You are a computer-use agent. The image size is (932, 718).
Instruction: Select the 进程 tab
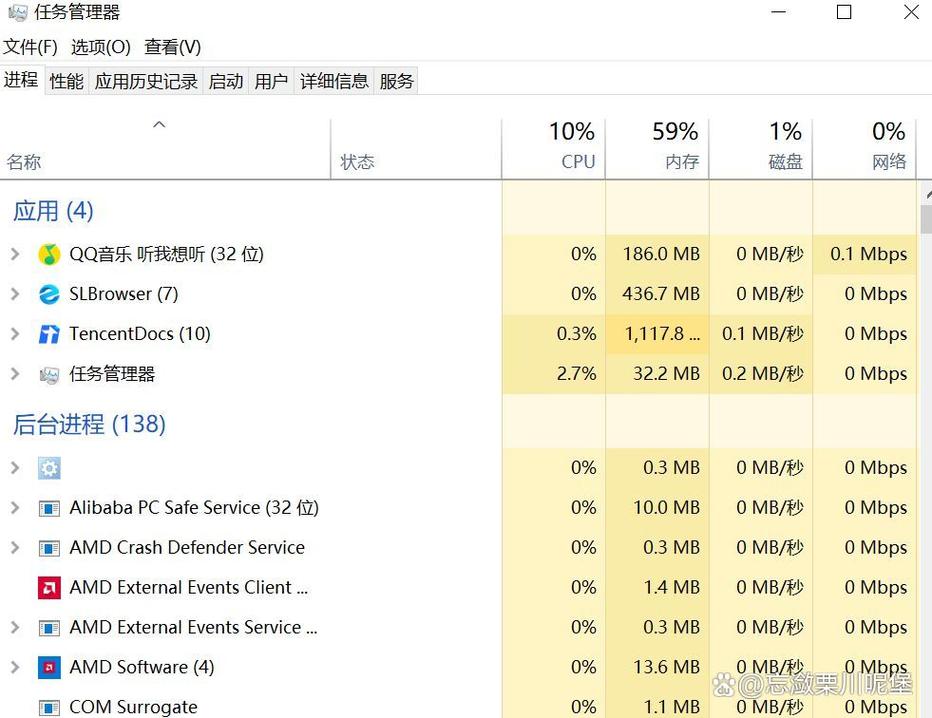21,80
